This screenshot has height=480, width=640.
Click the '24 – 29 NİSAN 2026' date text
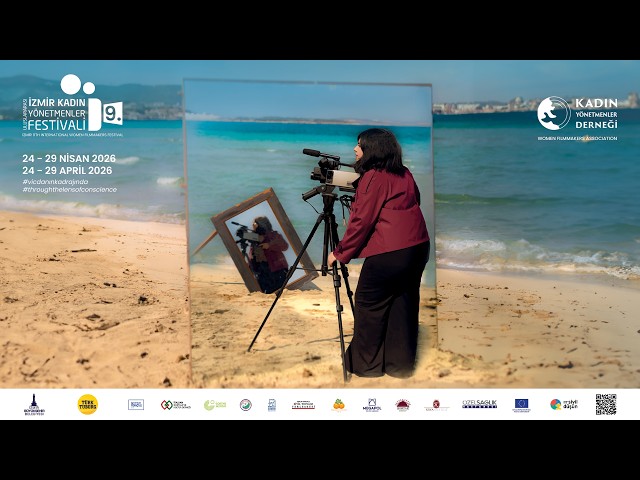[69, 158]
